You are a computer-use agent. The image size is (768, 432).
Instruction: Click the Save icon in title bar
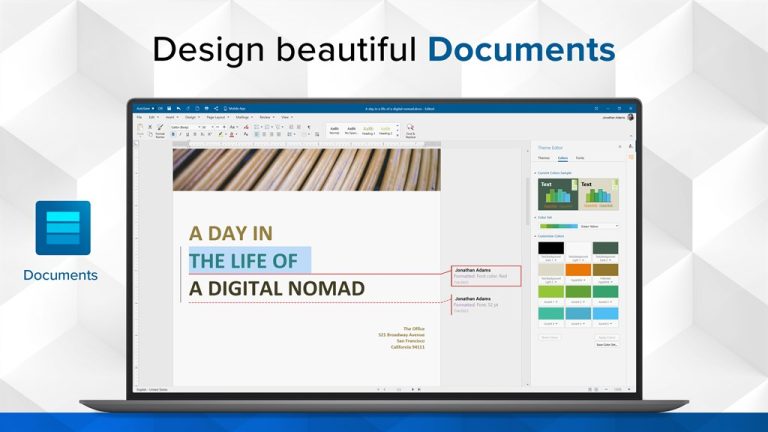click(x=171, y=107)
